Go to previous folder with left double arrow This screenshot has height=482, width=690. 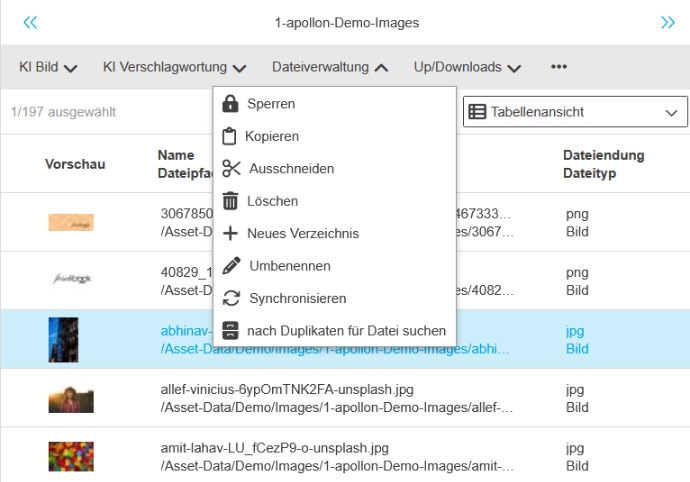pyautogui.click(x=30, y=22)
